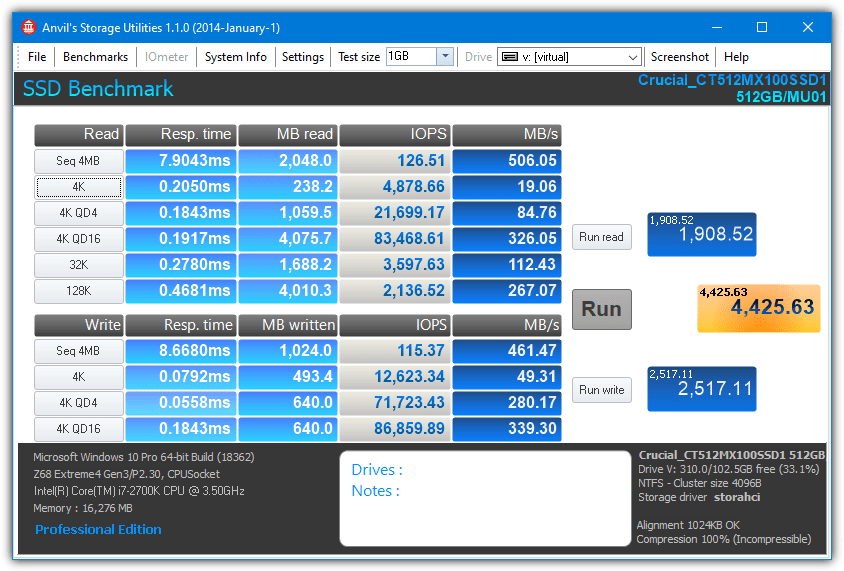Click the Professional Edition link
844x571 pixels.
(98, 530)
